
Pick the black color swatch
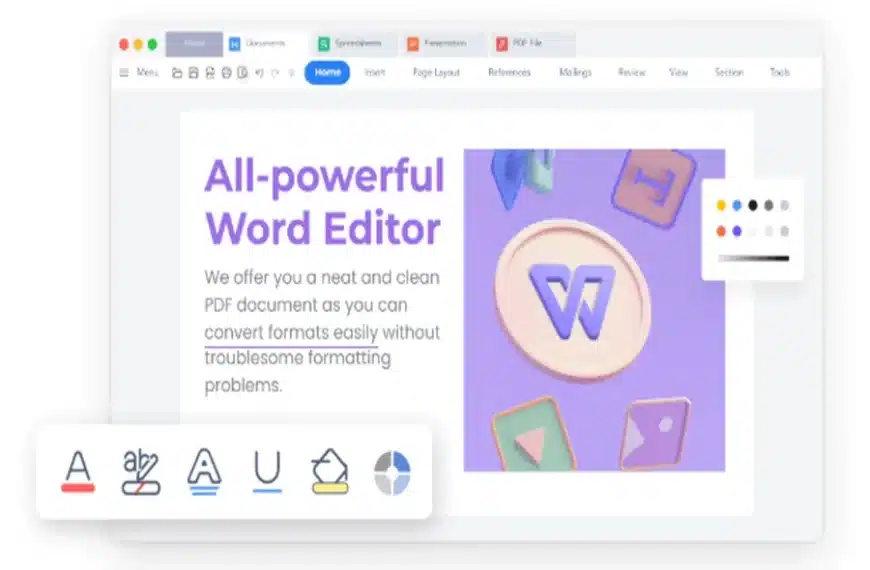coord(753,205)
